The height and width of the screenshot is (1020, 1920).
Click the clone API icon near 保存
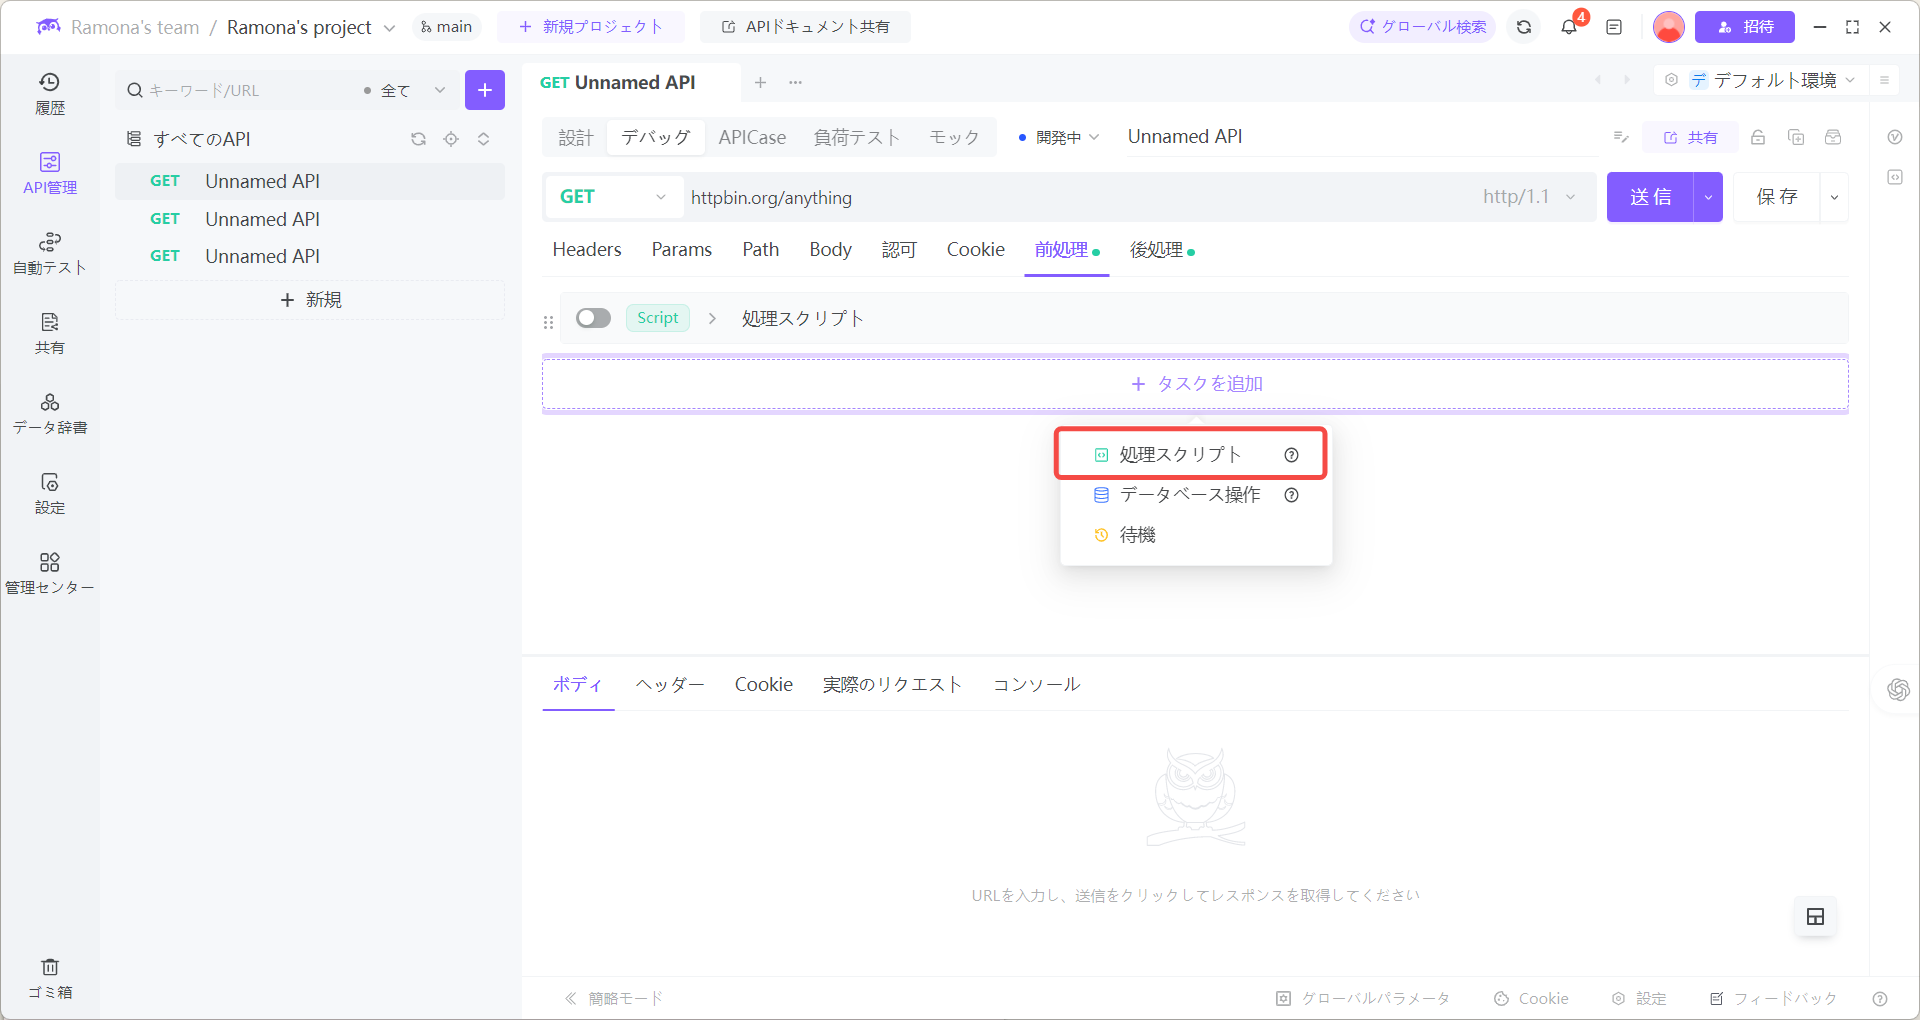1796,137
